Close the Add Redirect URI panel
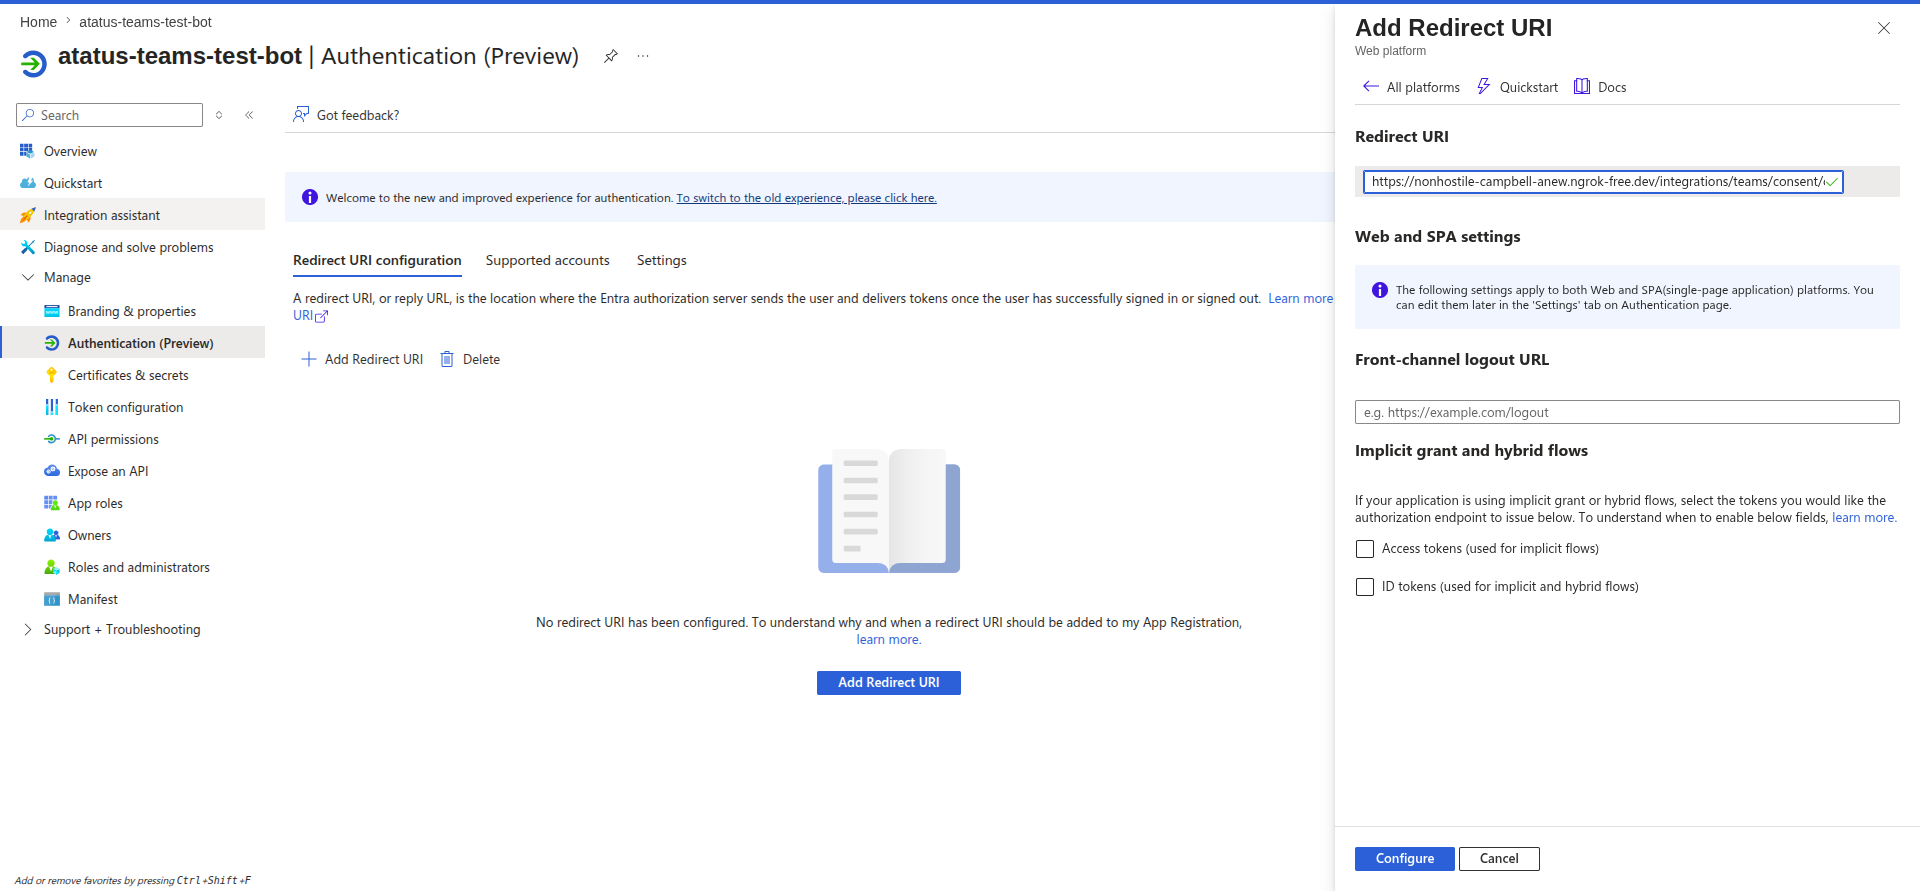1920x891 pixels. pyautogui.click(x=1884, y=28)
